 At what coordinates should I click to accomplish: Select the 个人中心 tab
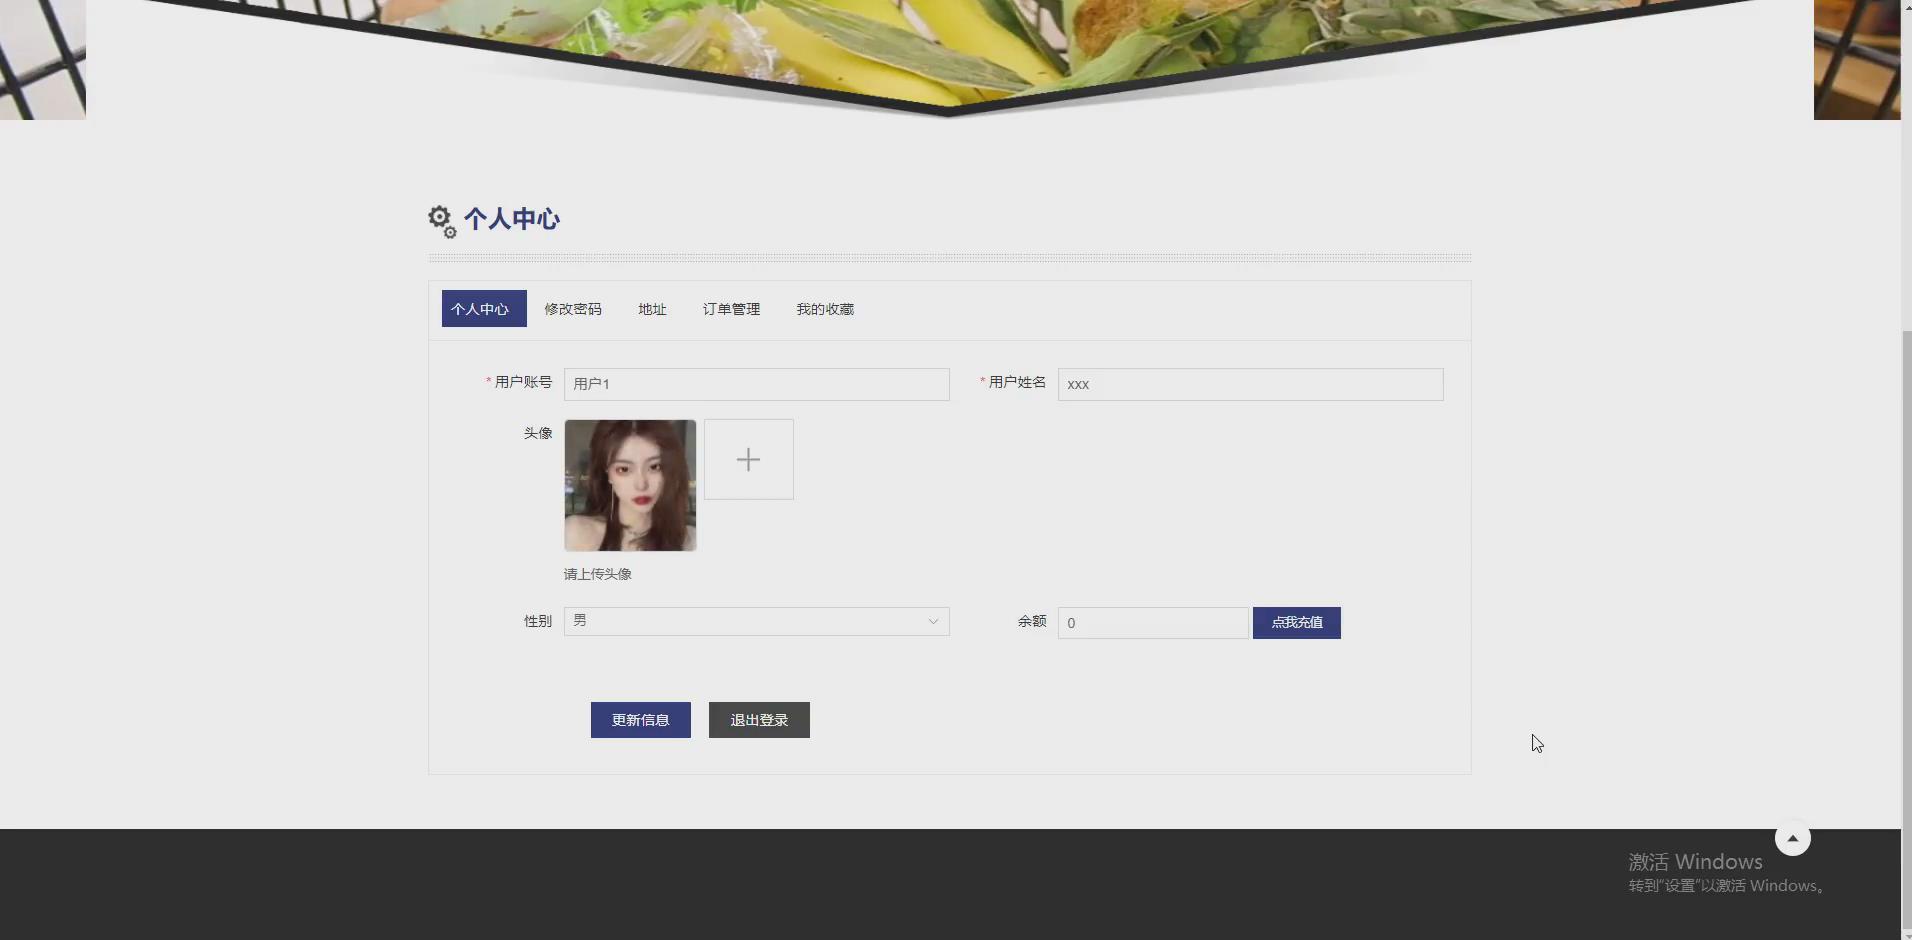(x=483, y=309)
